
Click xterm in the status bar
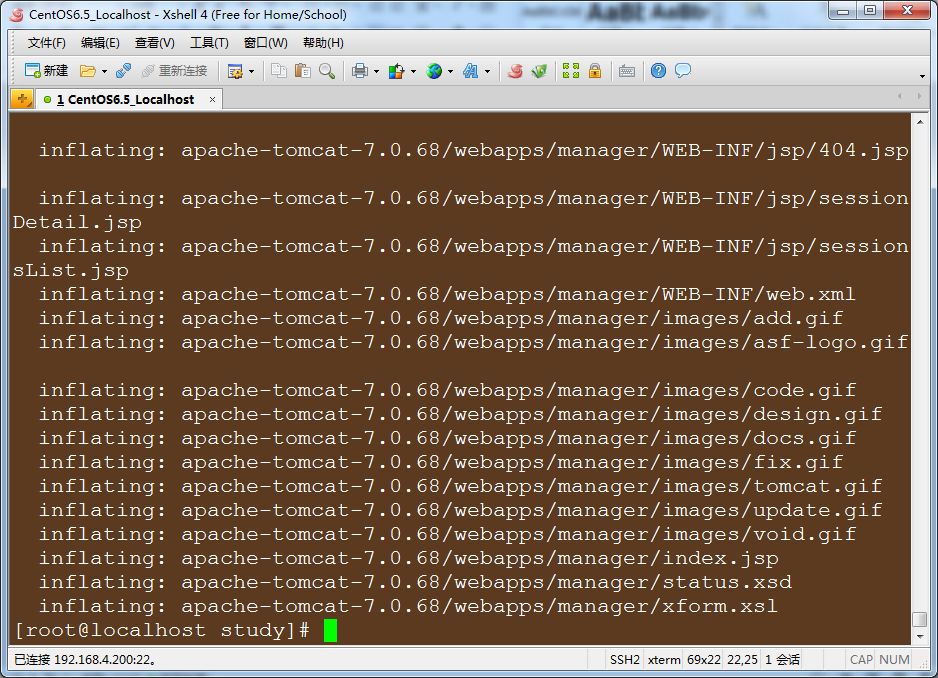pos(664,659)
